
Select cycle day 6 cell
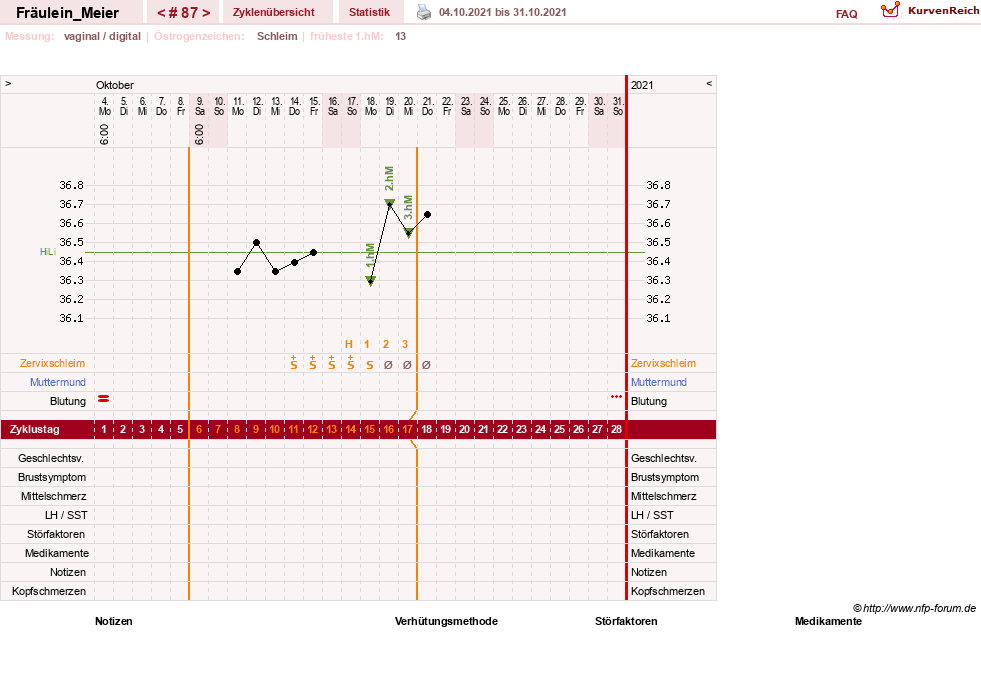199,430
